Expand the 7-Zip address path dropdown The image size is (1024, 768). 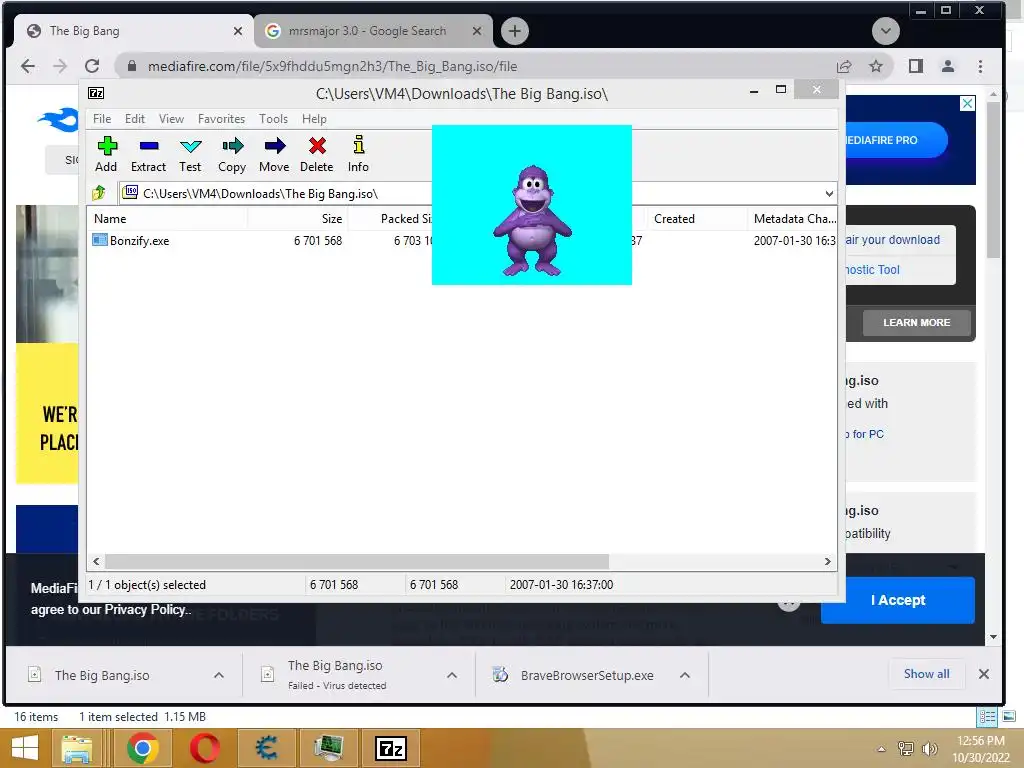pyautogui.click(x=829, y=193)
